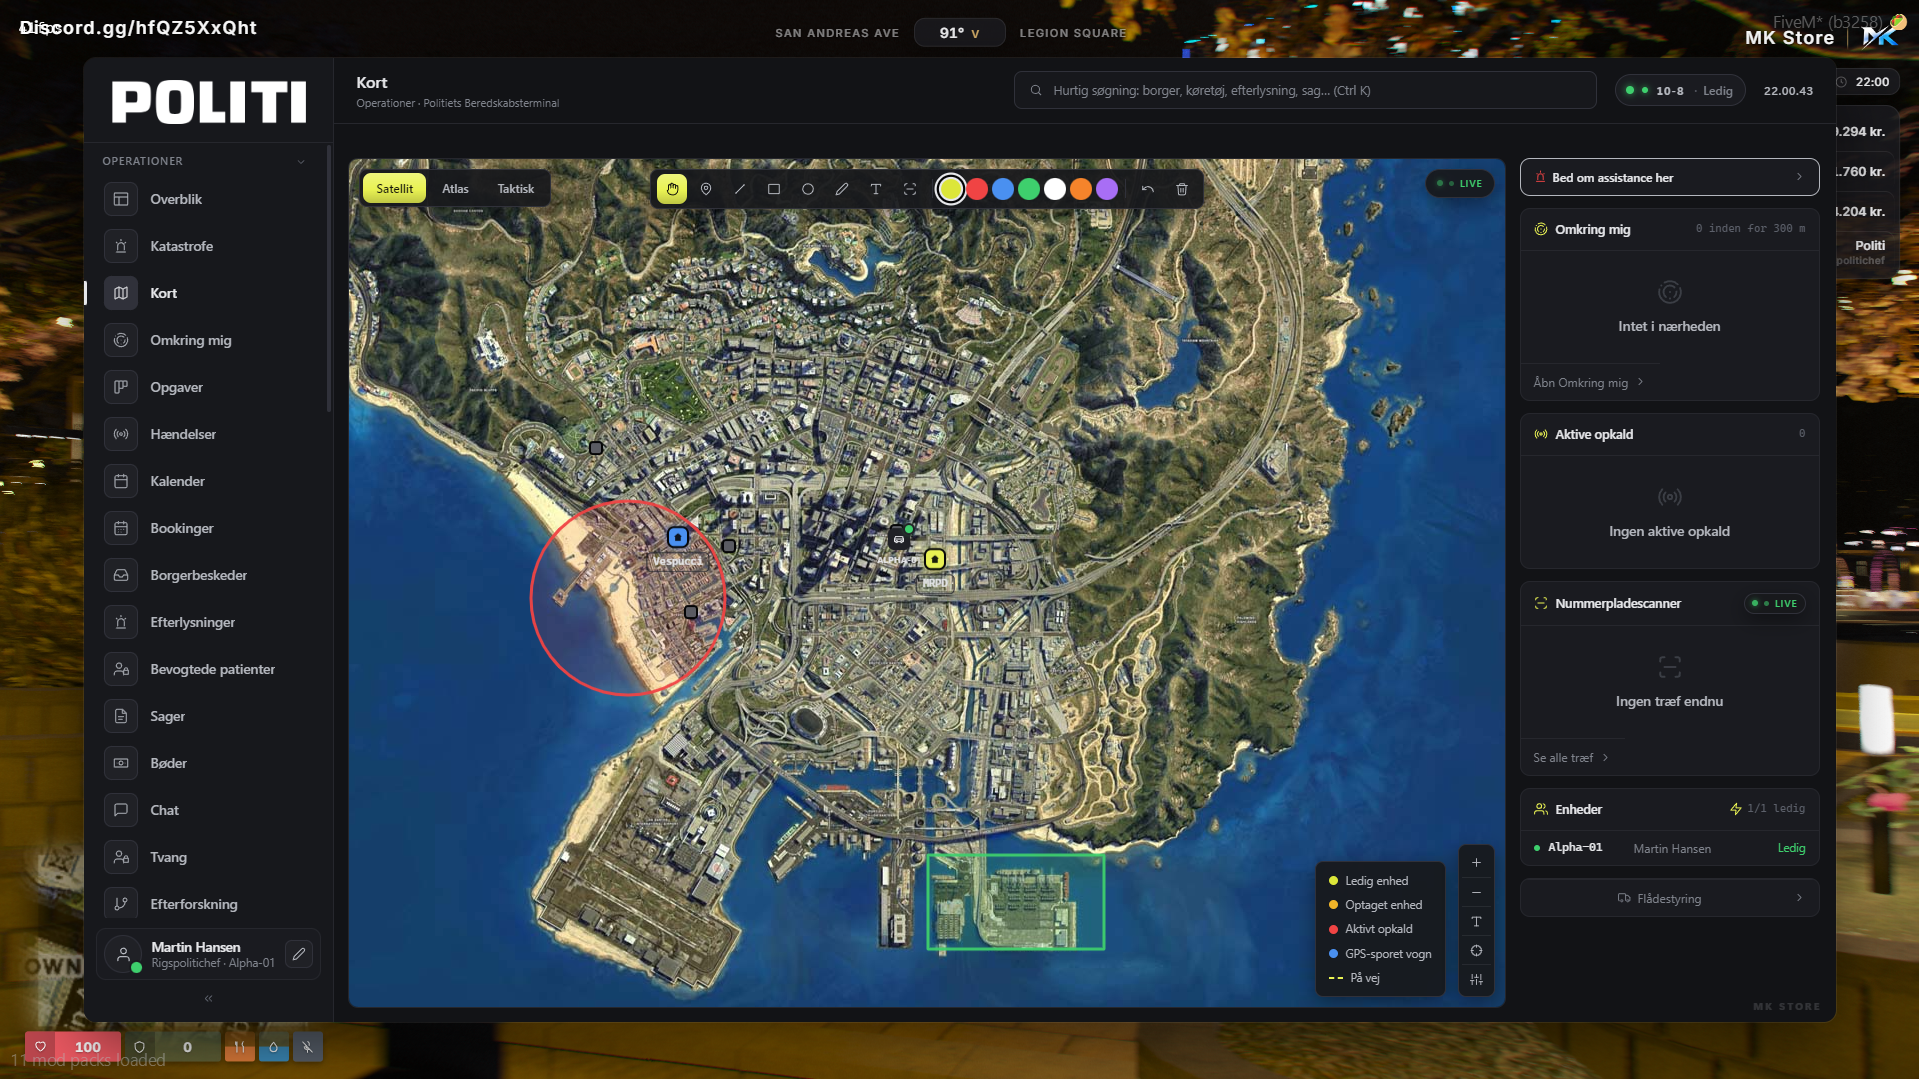Open Sager in the sidebar
1919x1079 pixels.
(206, 716)
